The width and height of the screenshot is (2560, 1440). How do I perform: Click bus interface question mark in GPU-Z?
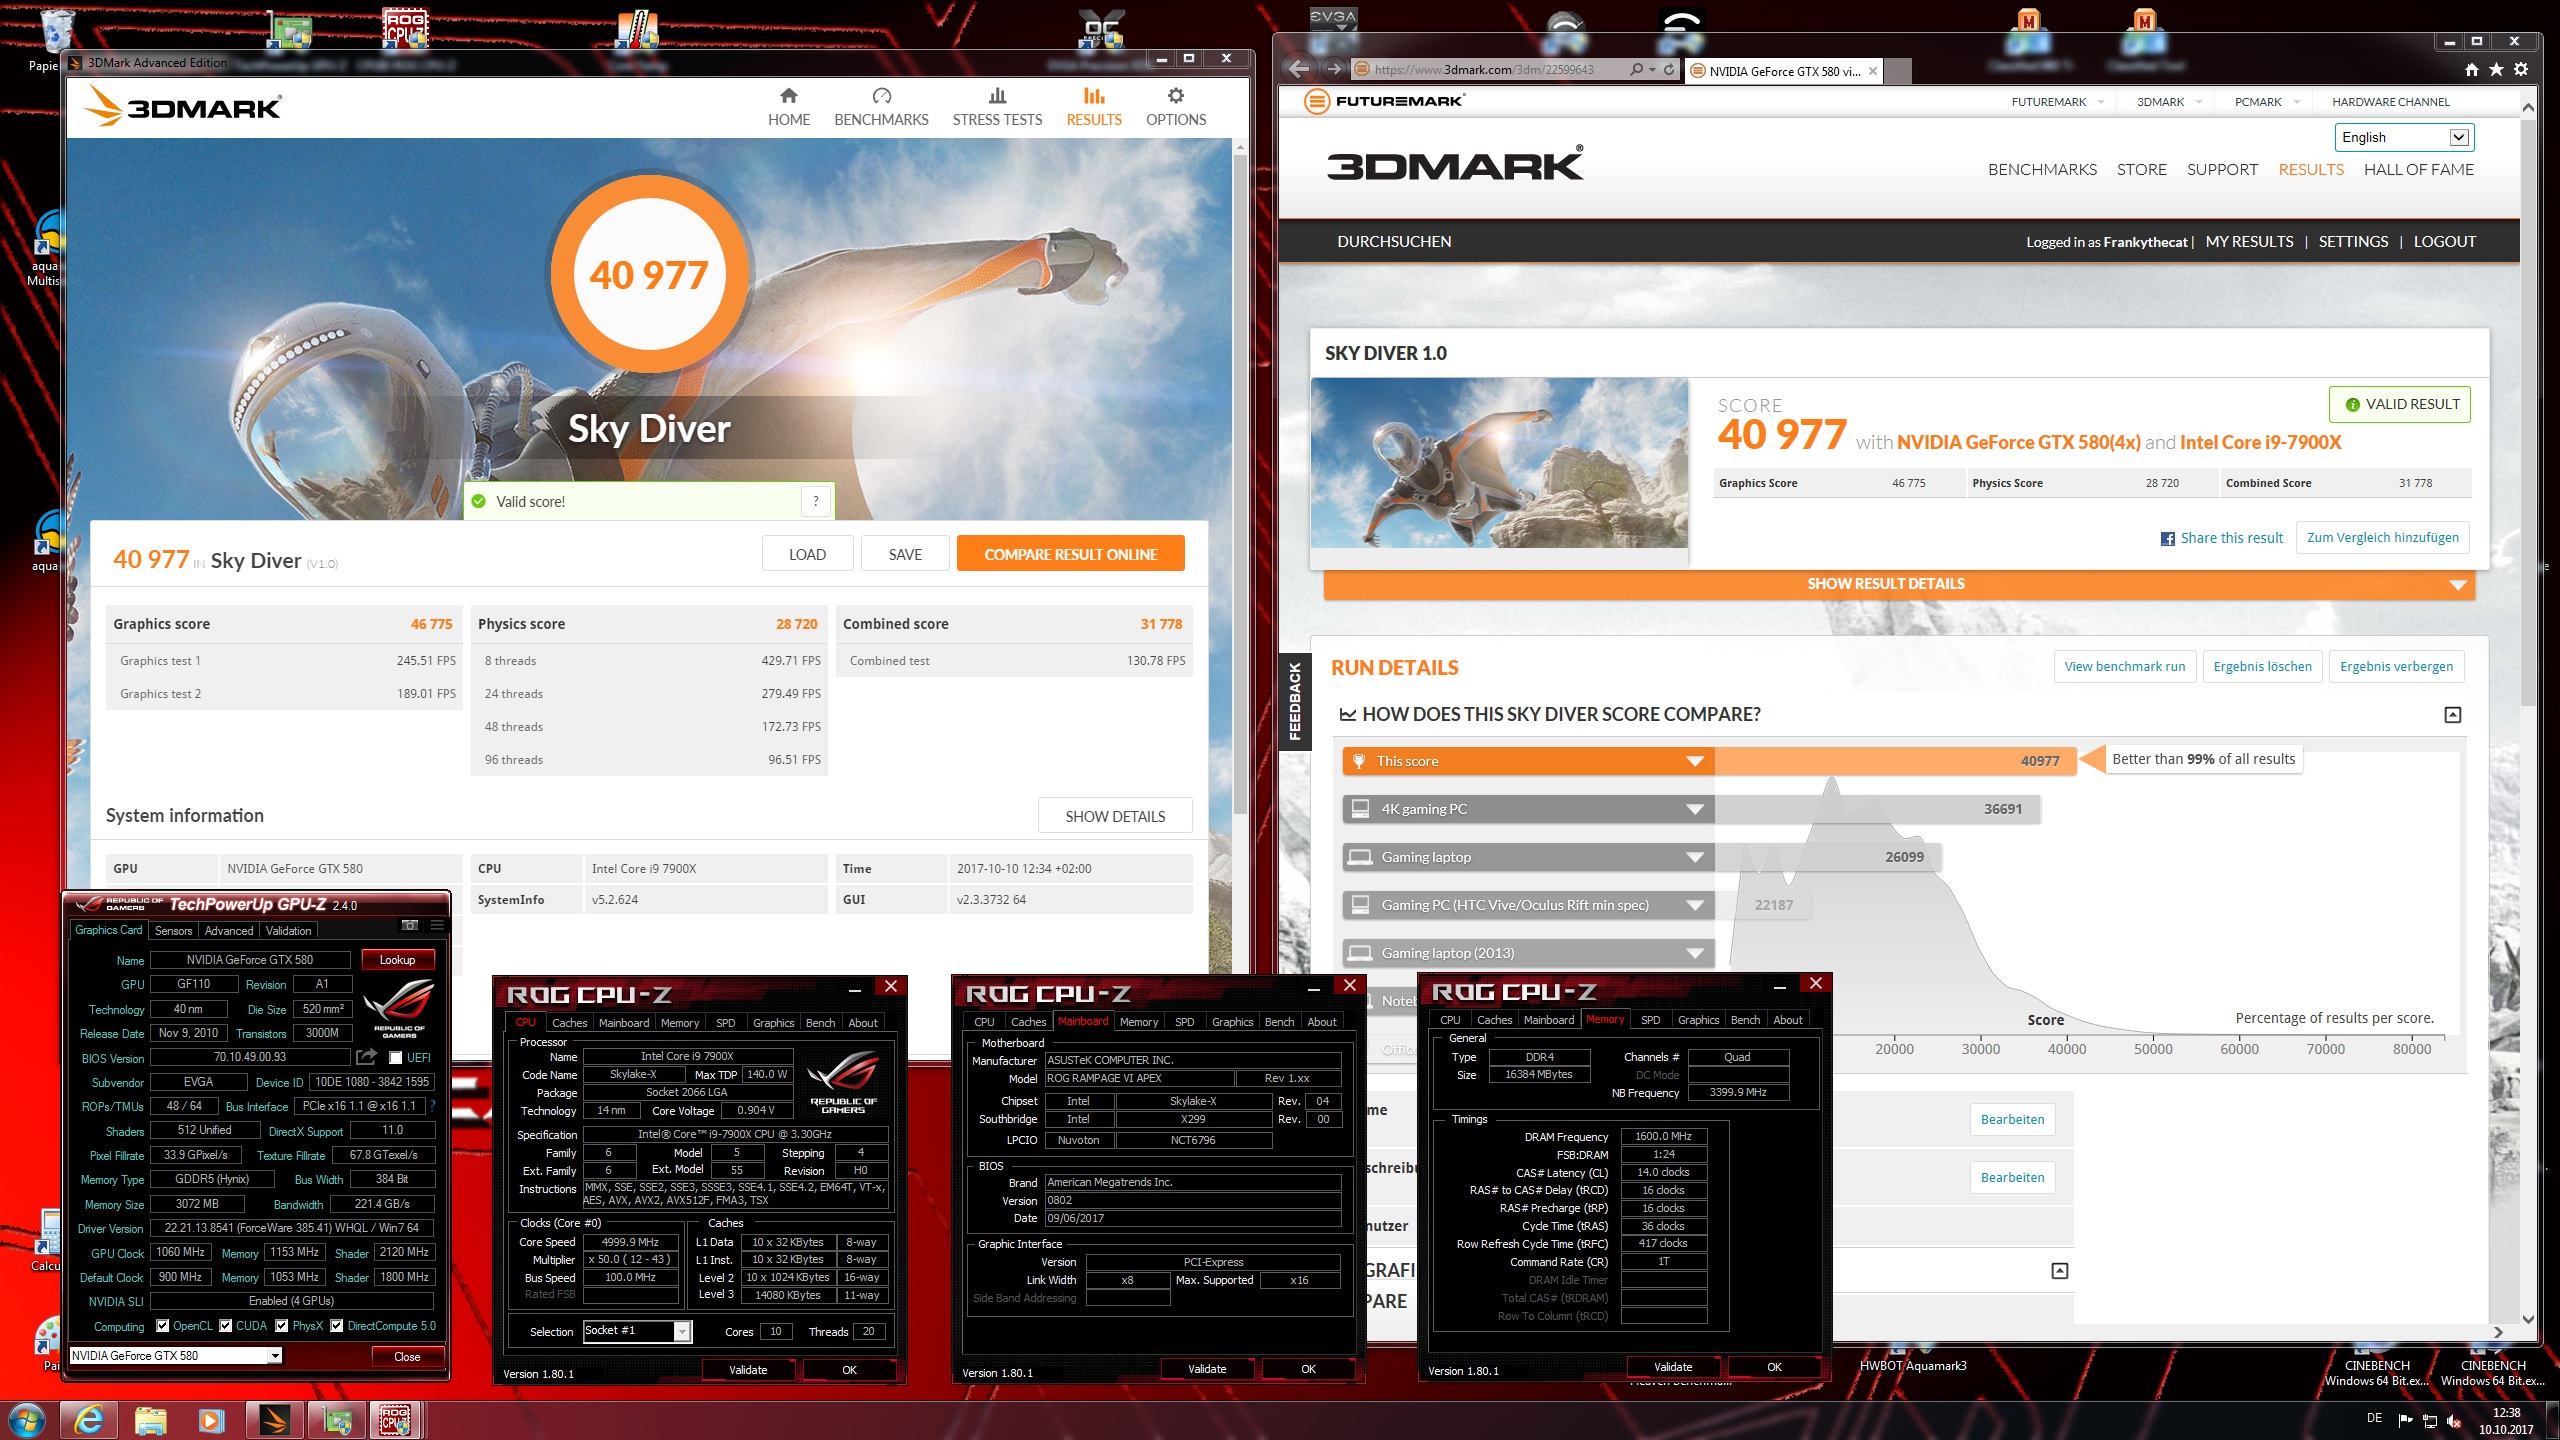pos(432,1106)
